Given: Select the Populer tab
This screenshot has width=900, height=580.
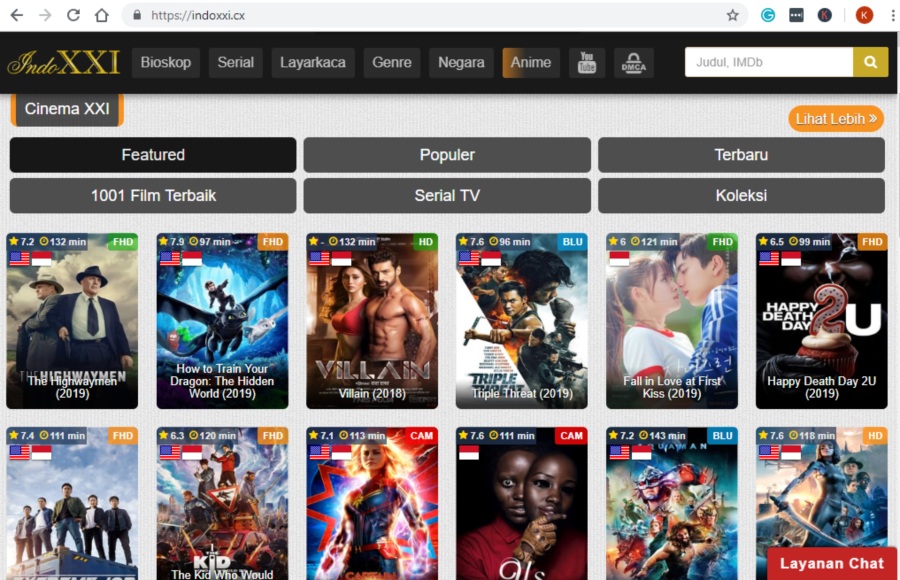Looking at the screenshot, I should point(447,155).
